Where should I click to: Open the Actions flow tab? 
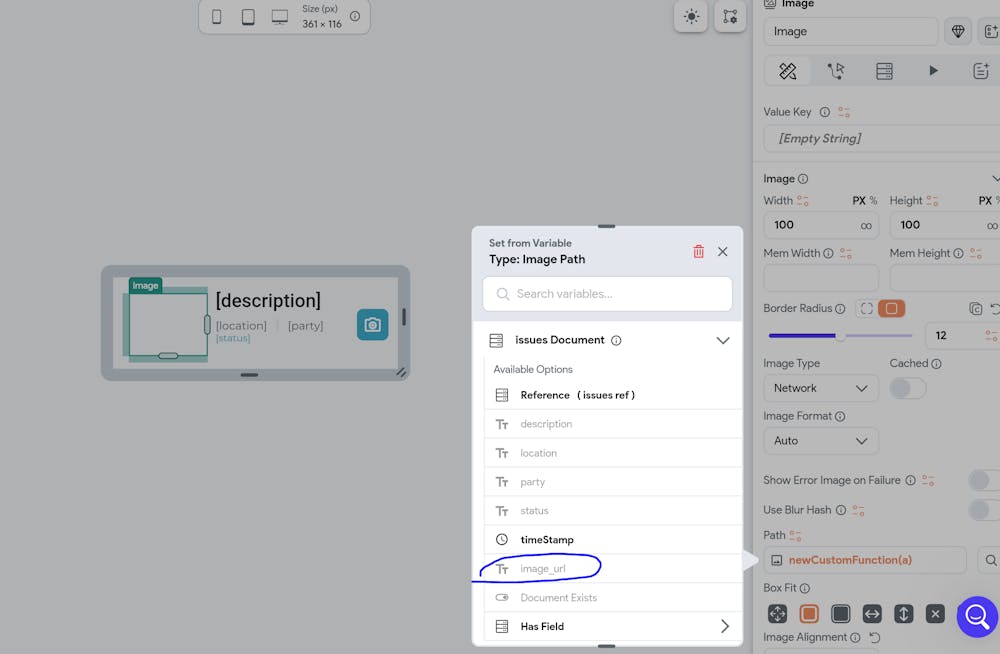pos(835,71)
